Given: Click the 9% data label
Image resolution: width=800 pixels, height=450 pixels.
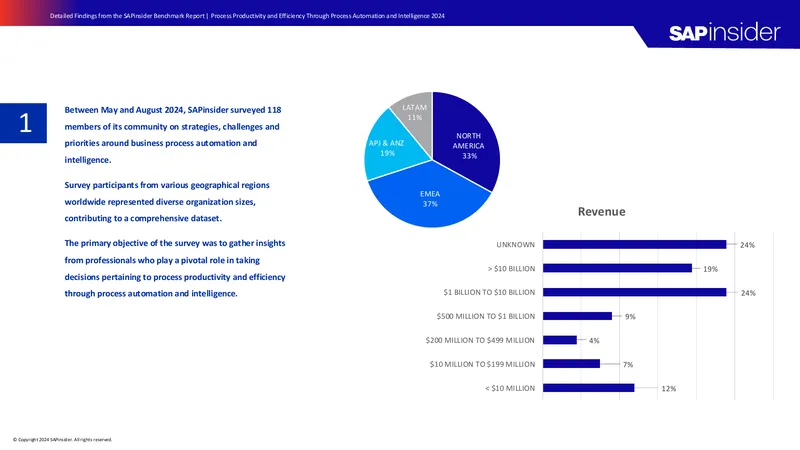Looking at the screenshot, I should (630, 317).
